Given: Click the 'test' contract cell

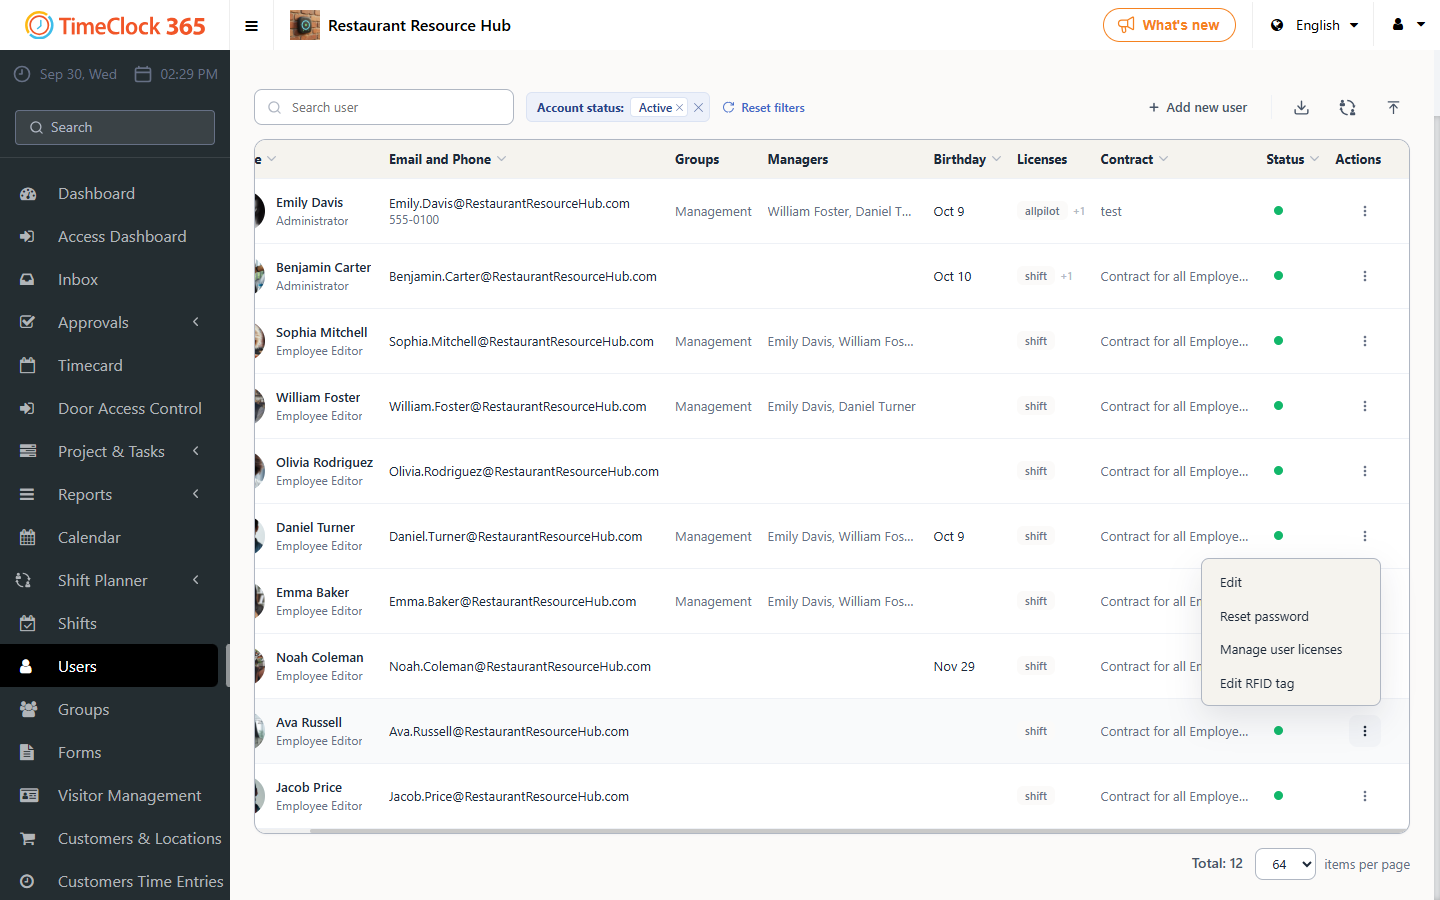Looking at the screenshot, I should pos(1111,211).
